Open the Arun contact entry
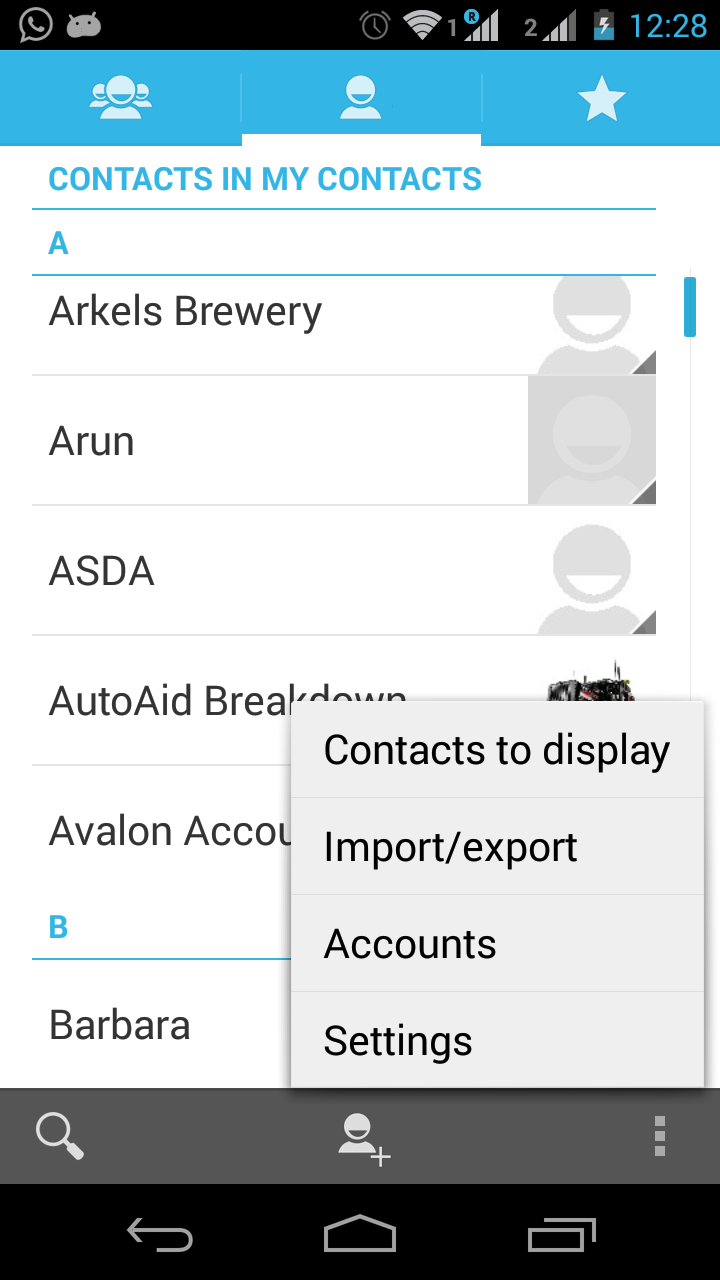This screenshot has width=720, height=1280. tap(92, 441)
